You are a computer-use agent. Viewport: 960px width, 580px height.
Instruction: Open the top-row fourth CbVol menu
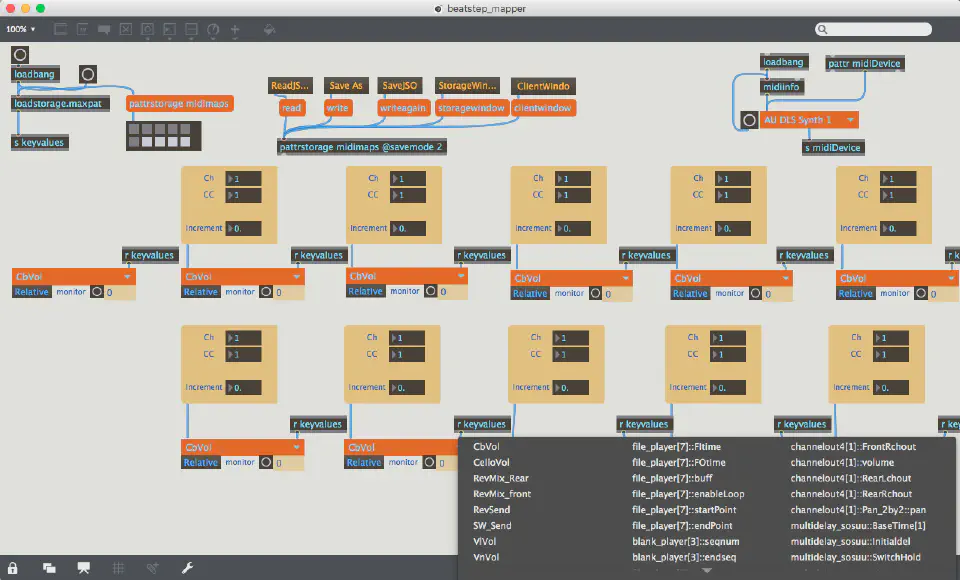point(572,278)
